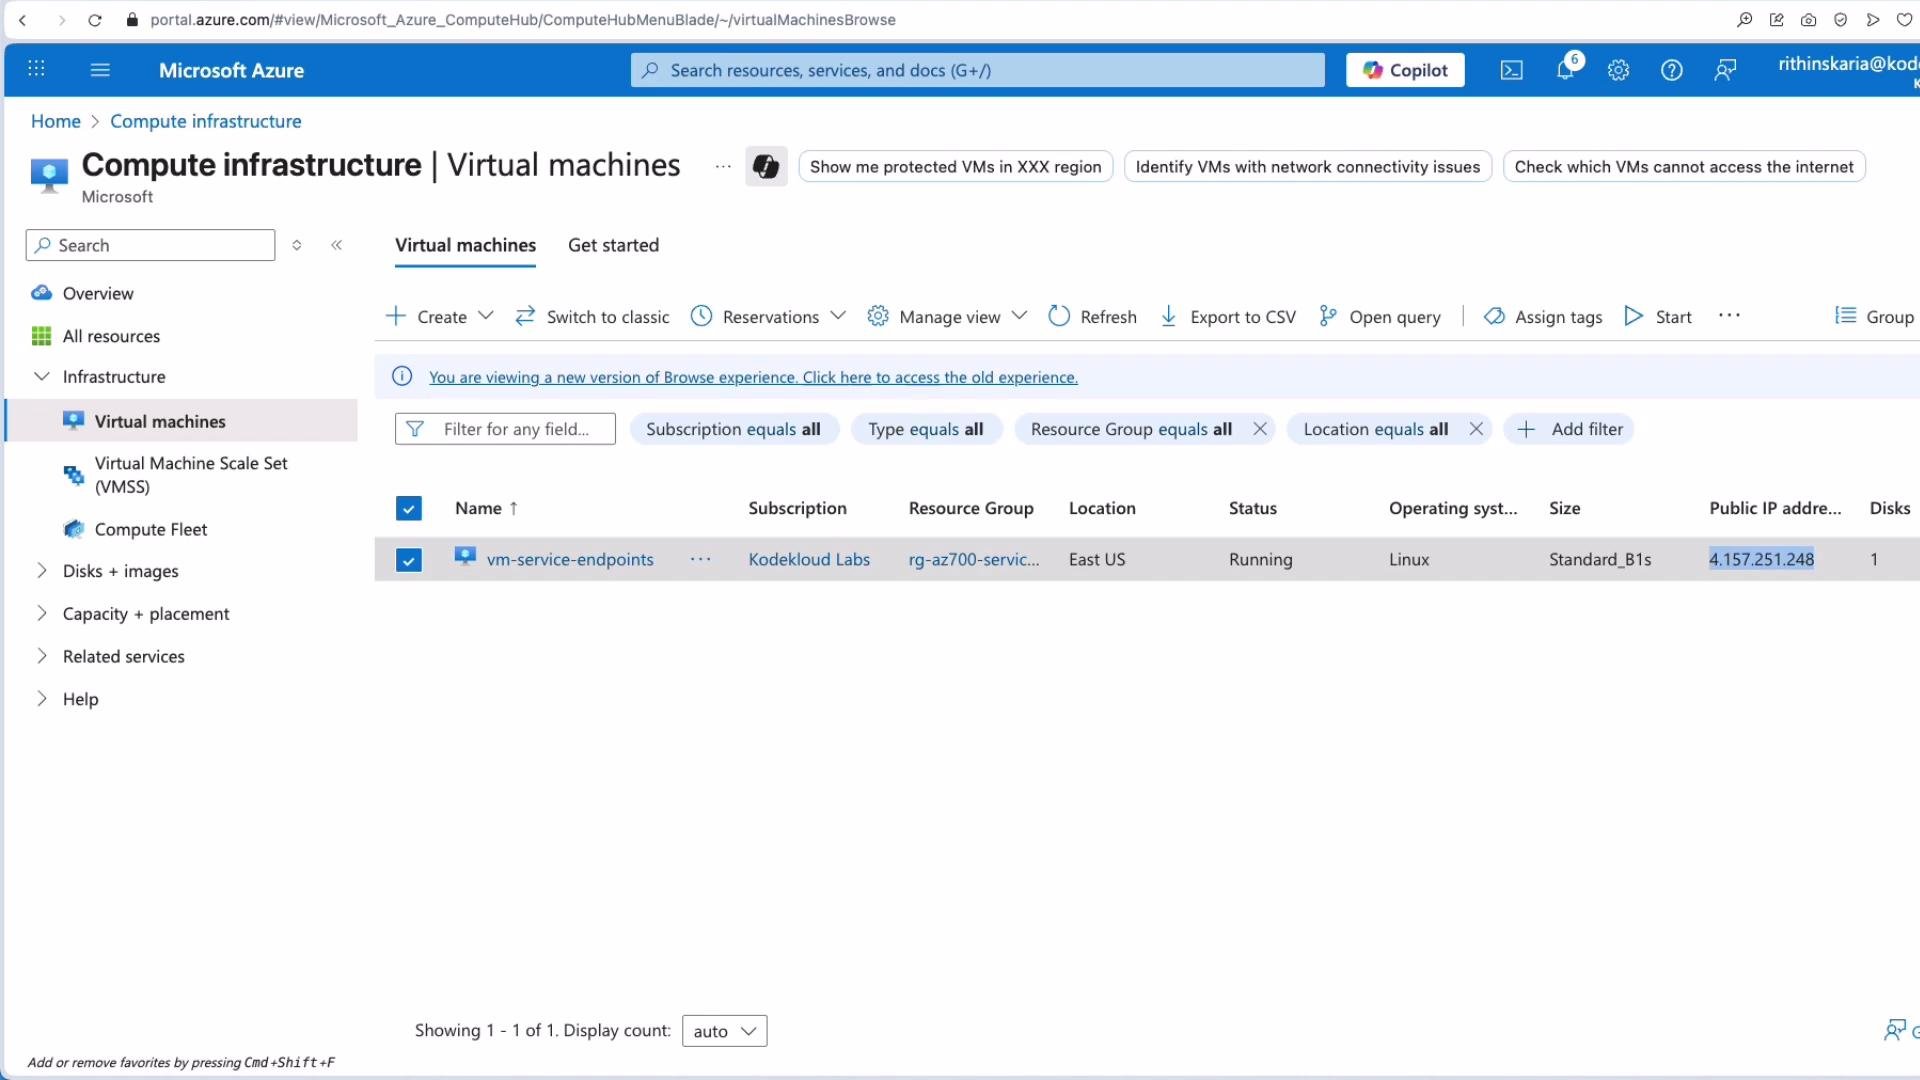Select Virtual machines in sidebar

[160, 421]
